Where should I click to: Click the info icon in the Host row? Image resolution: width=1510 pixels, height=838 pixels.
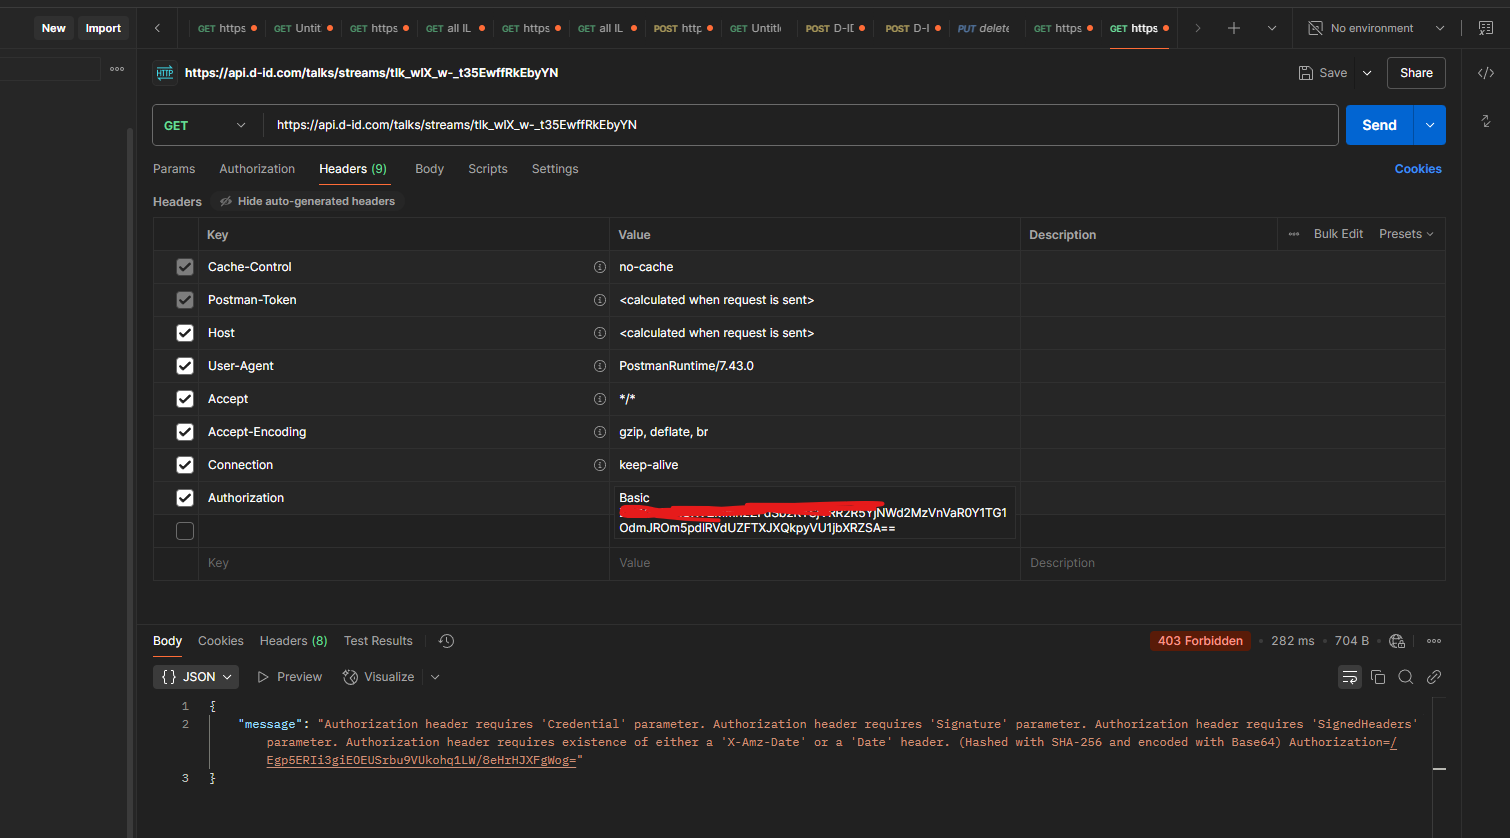tap(600, 333)
